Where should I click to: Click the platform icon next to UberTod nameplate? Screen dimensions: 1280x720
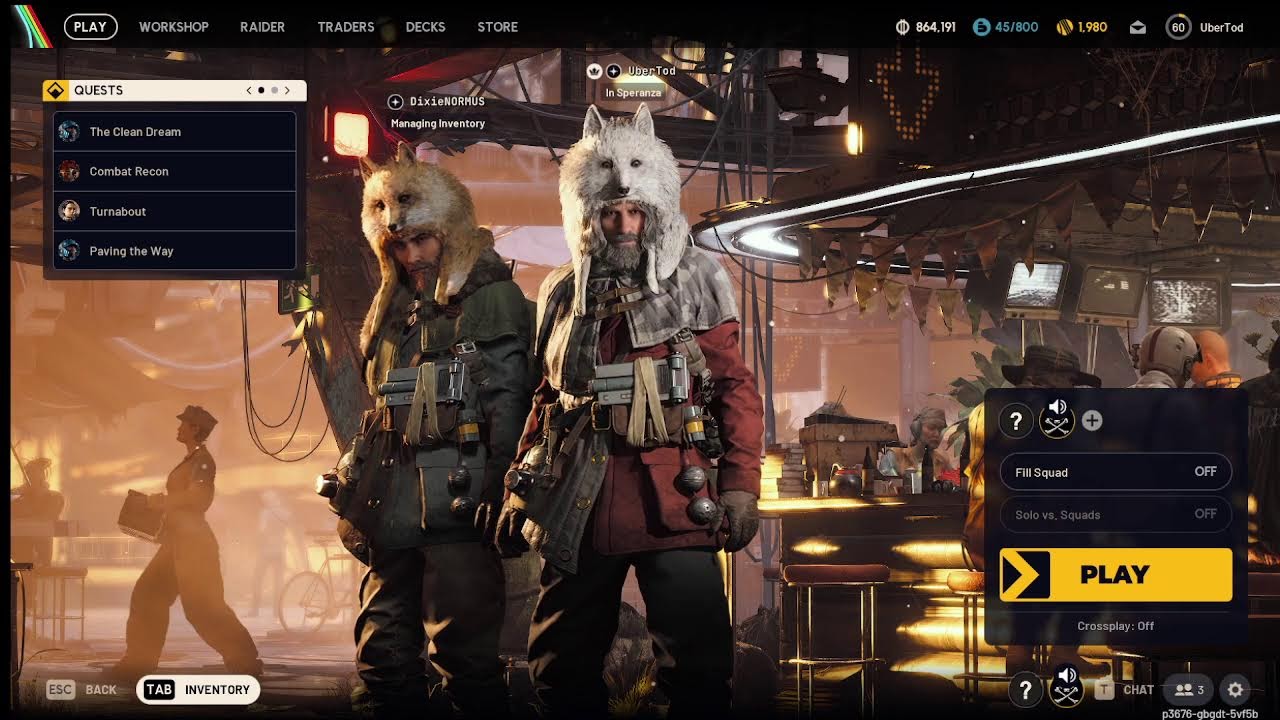[613, 71]
